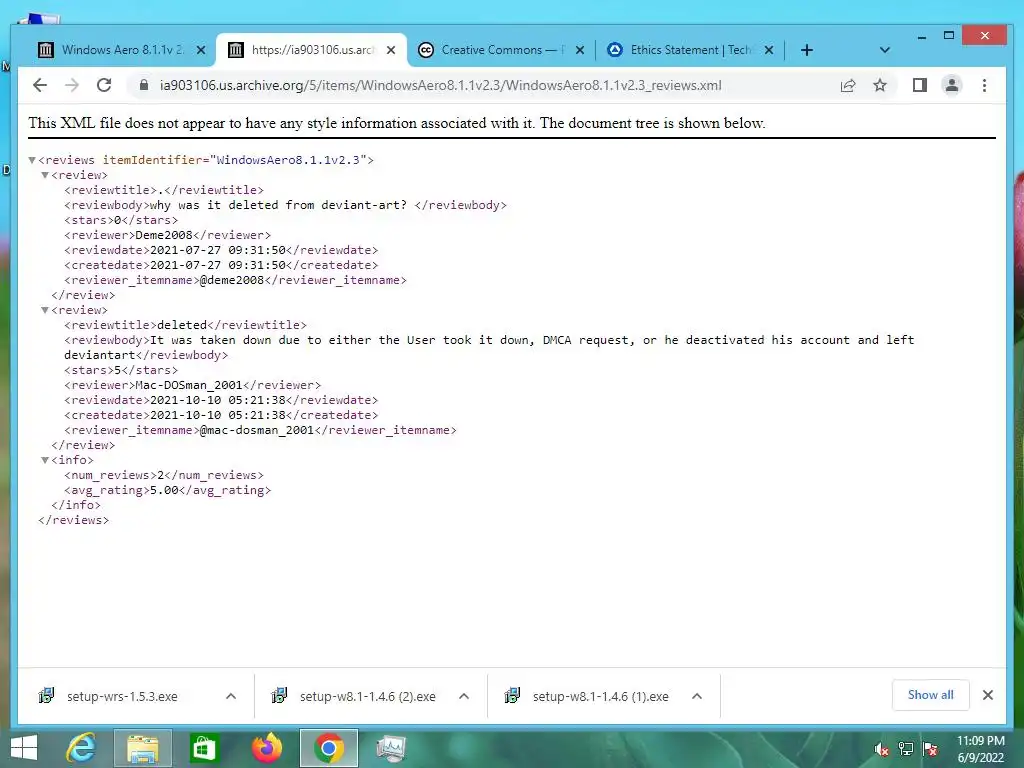Click the forward navigation arrow
This screenshot has height=768, width=1024.
click(72, 86)
